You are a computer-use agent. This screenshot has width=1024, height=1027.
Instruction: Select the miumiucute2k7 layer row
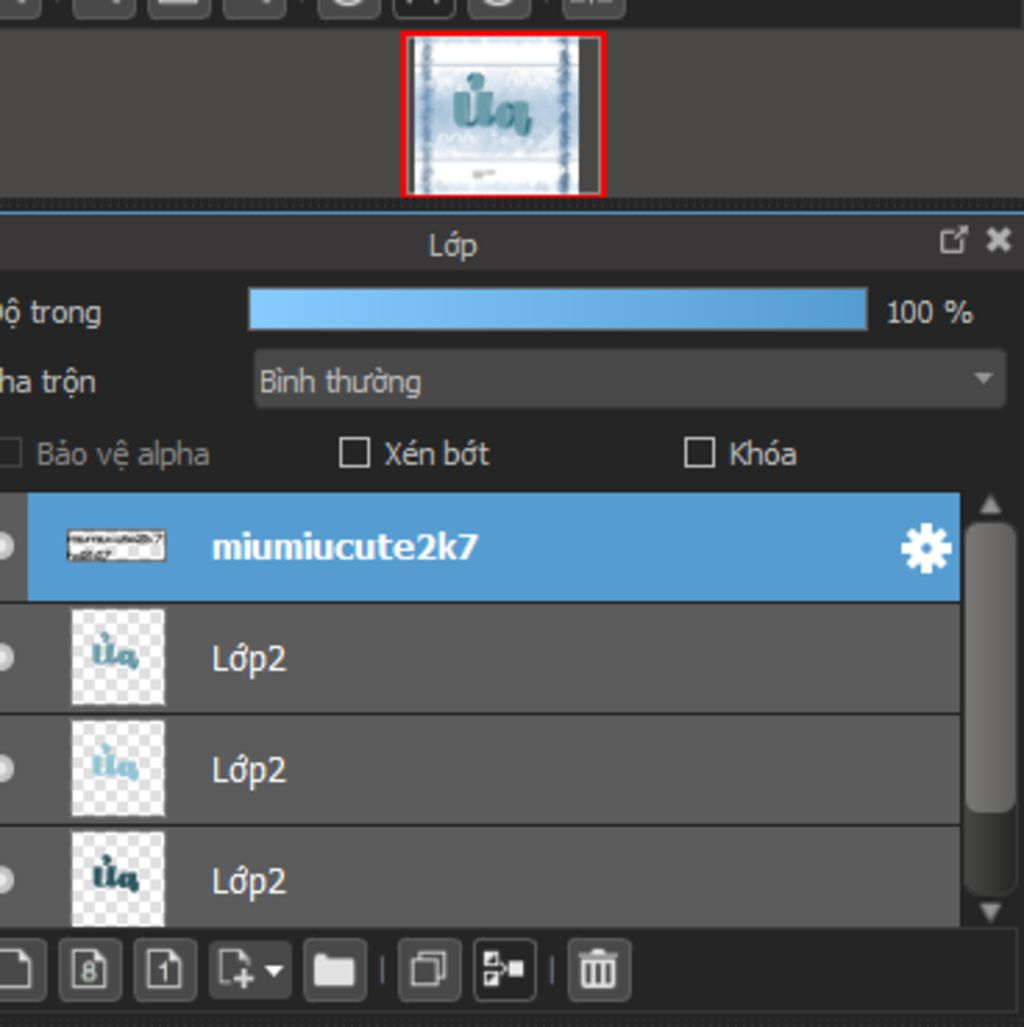click(x=494, y=547)
